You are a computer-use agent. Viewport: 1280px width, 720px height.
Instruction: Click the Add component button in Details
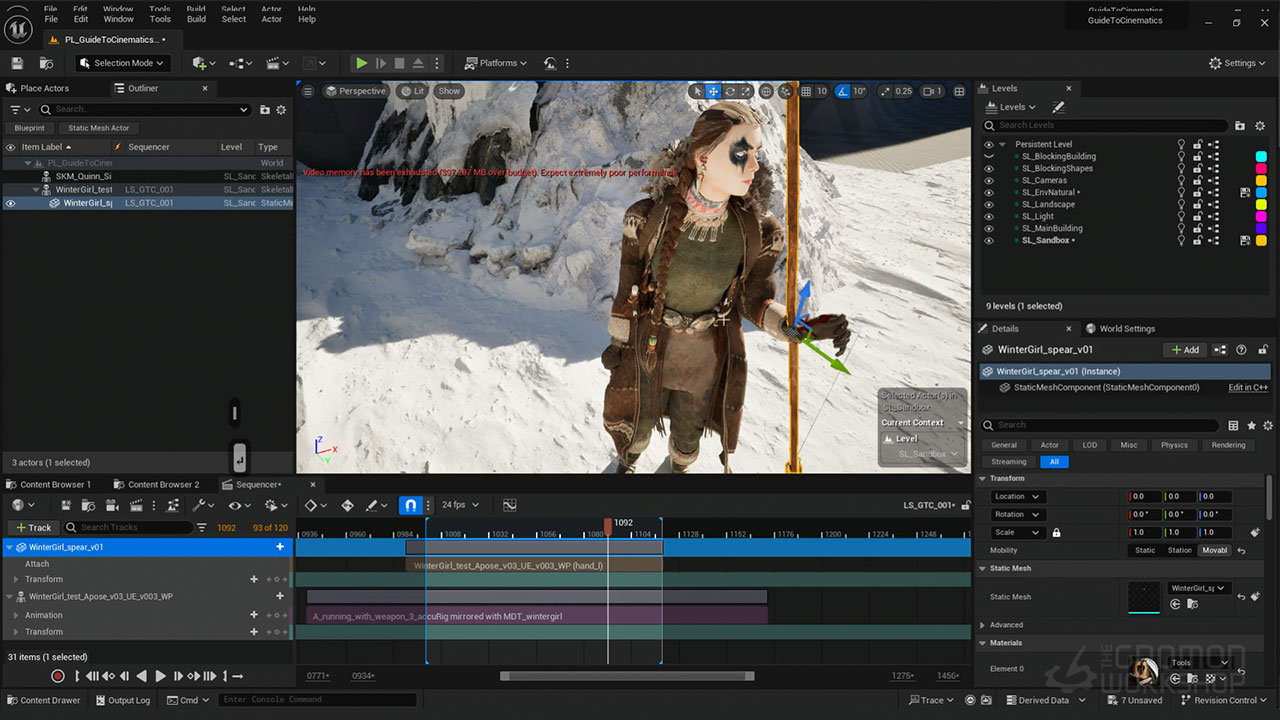pyautogui.click(x=1184, y=350)
